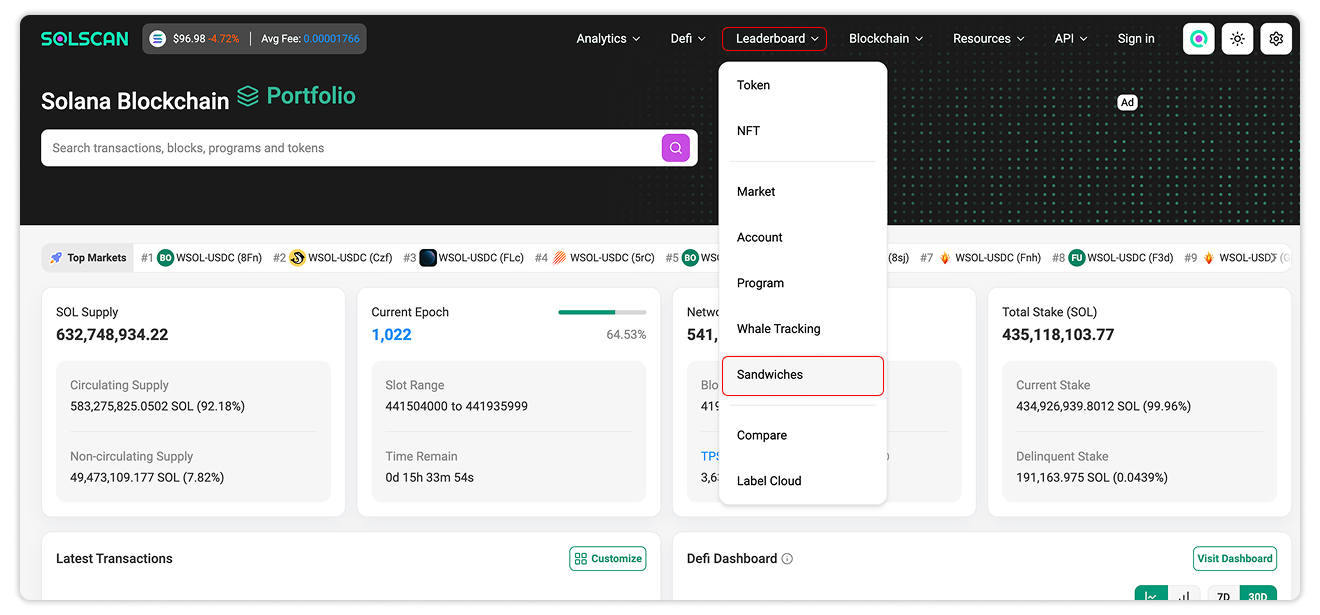
Task: Click the Ad badge
Action: coord(1127,102)
